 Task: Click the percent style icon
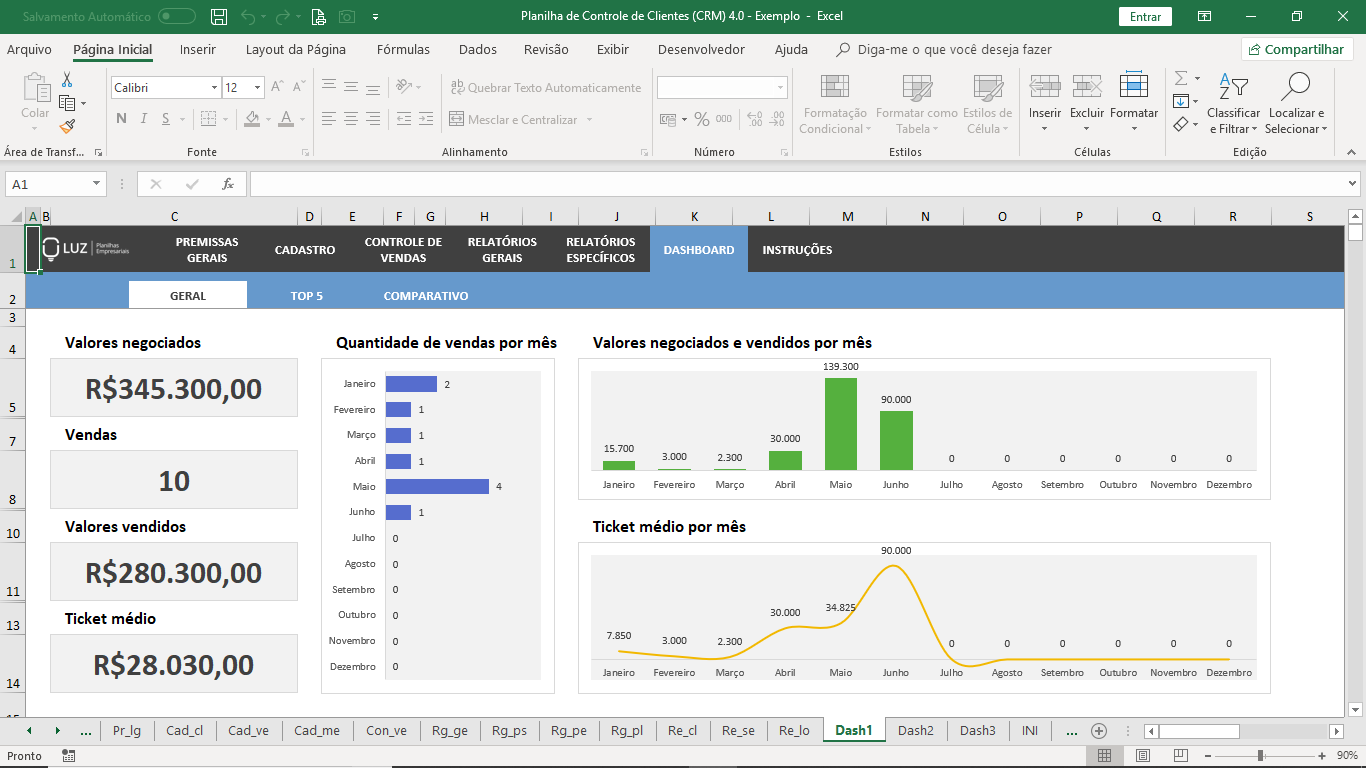(702, 119)
